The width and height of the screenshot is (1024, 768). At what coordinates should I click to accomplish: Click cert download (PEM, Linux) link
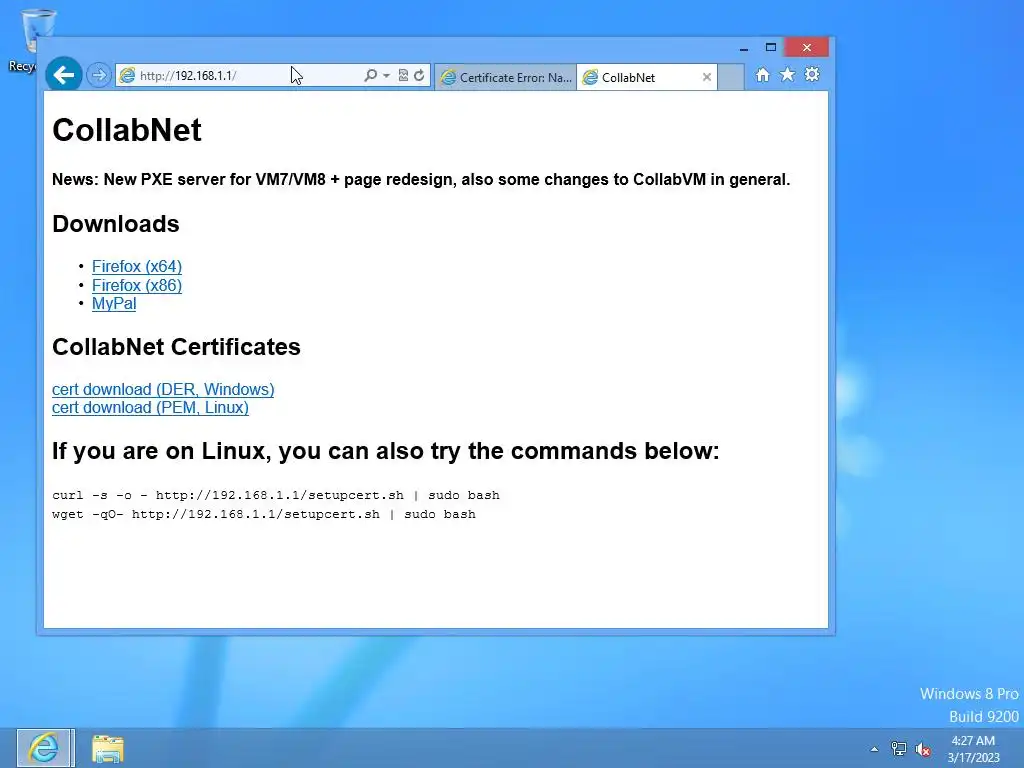coord(150,408)
